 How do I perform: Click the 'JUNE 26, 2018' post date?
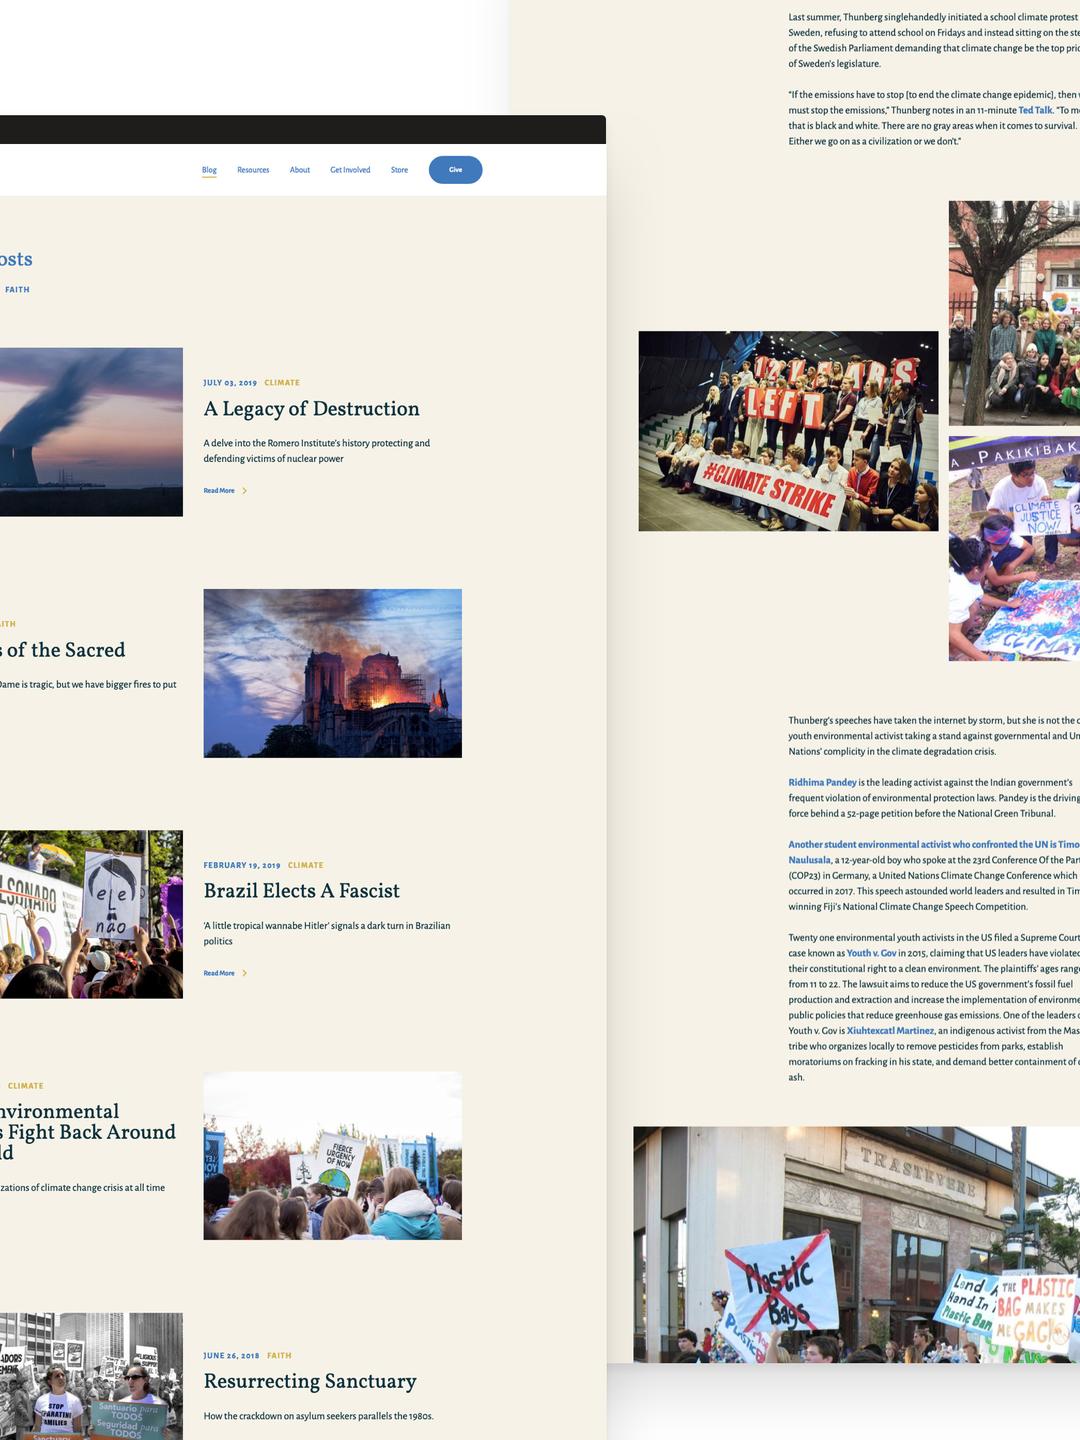coord(231,1356)
